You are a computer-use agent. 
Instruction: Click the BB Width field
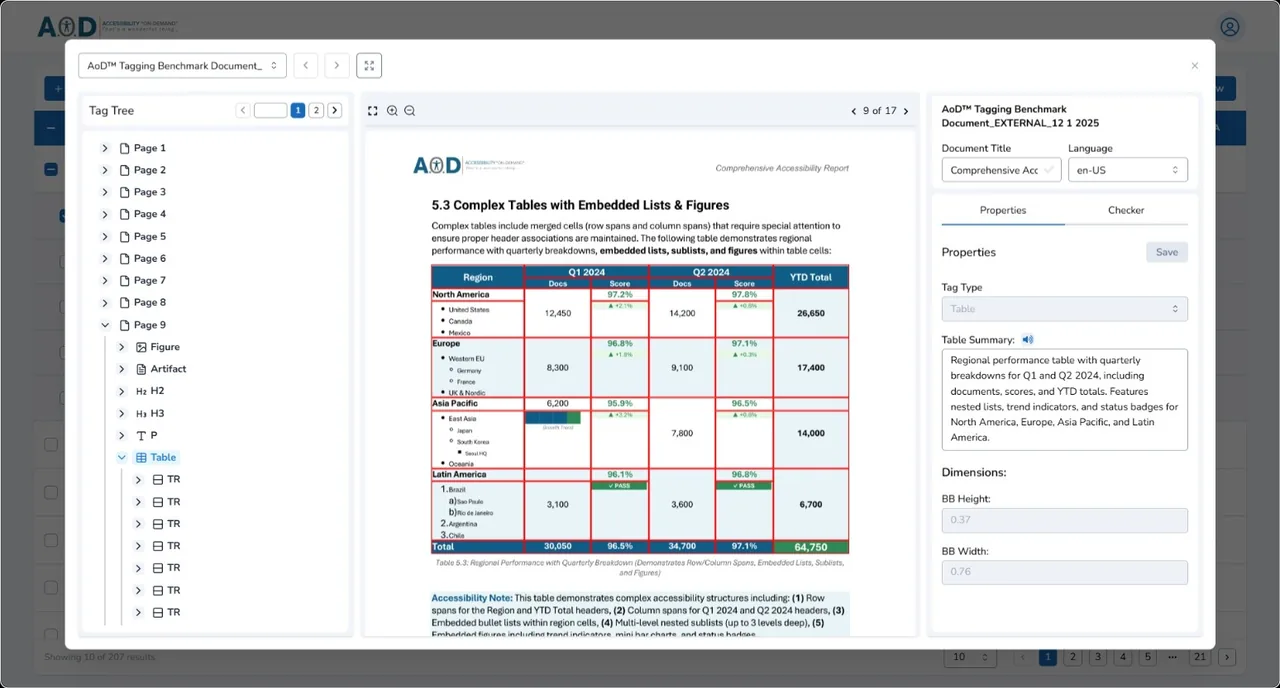[1064, 572]
